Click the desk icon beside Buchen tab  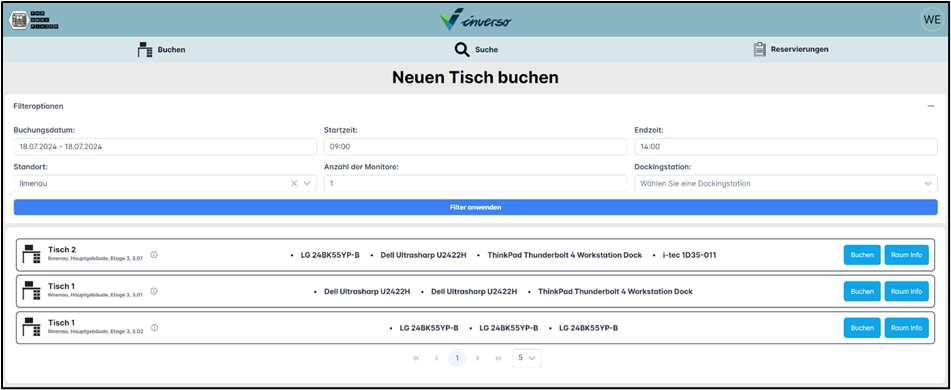tap(145, 50)
